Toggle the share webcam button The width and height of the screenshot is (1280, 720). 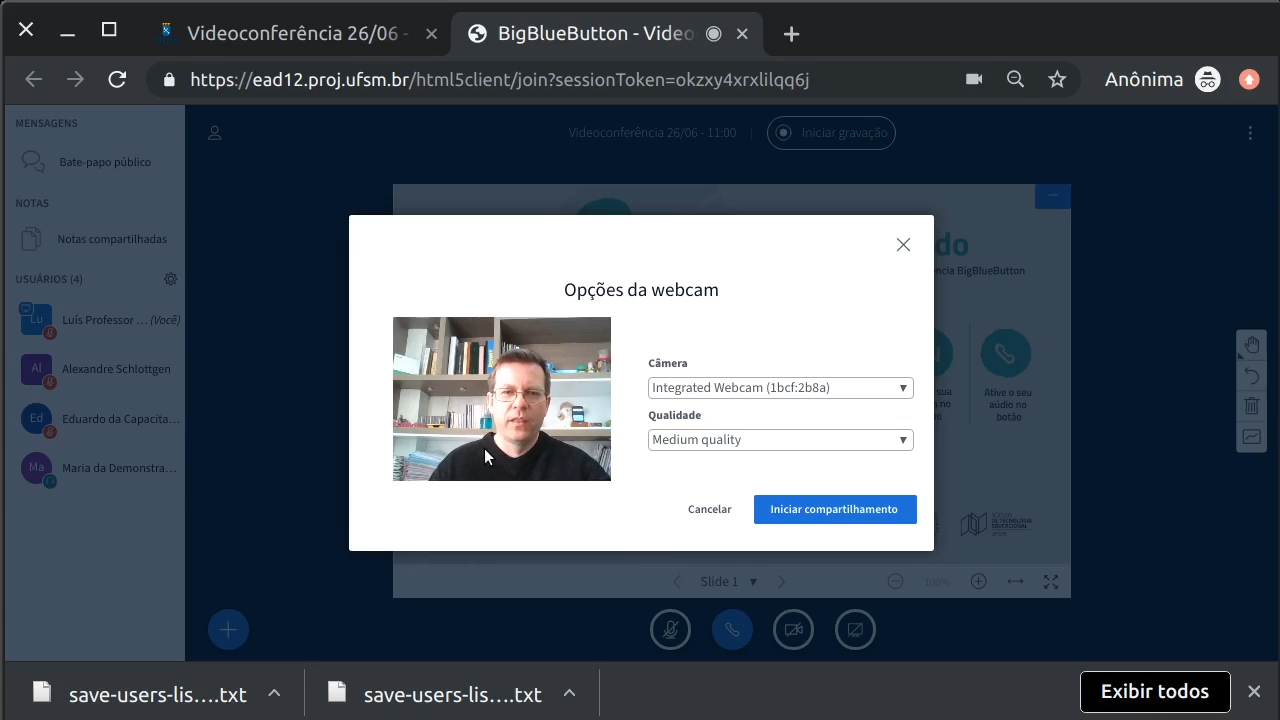click(x=793, y=630)
